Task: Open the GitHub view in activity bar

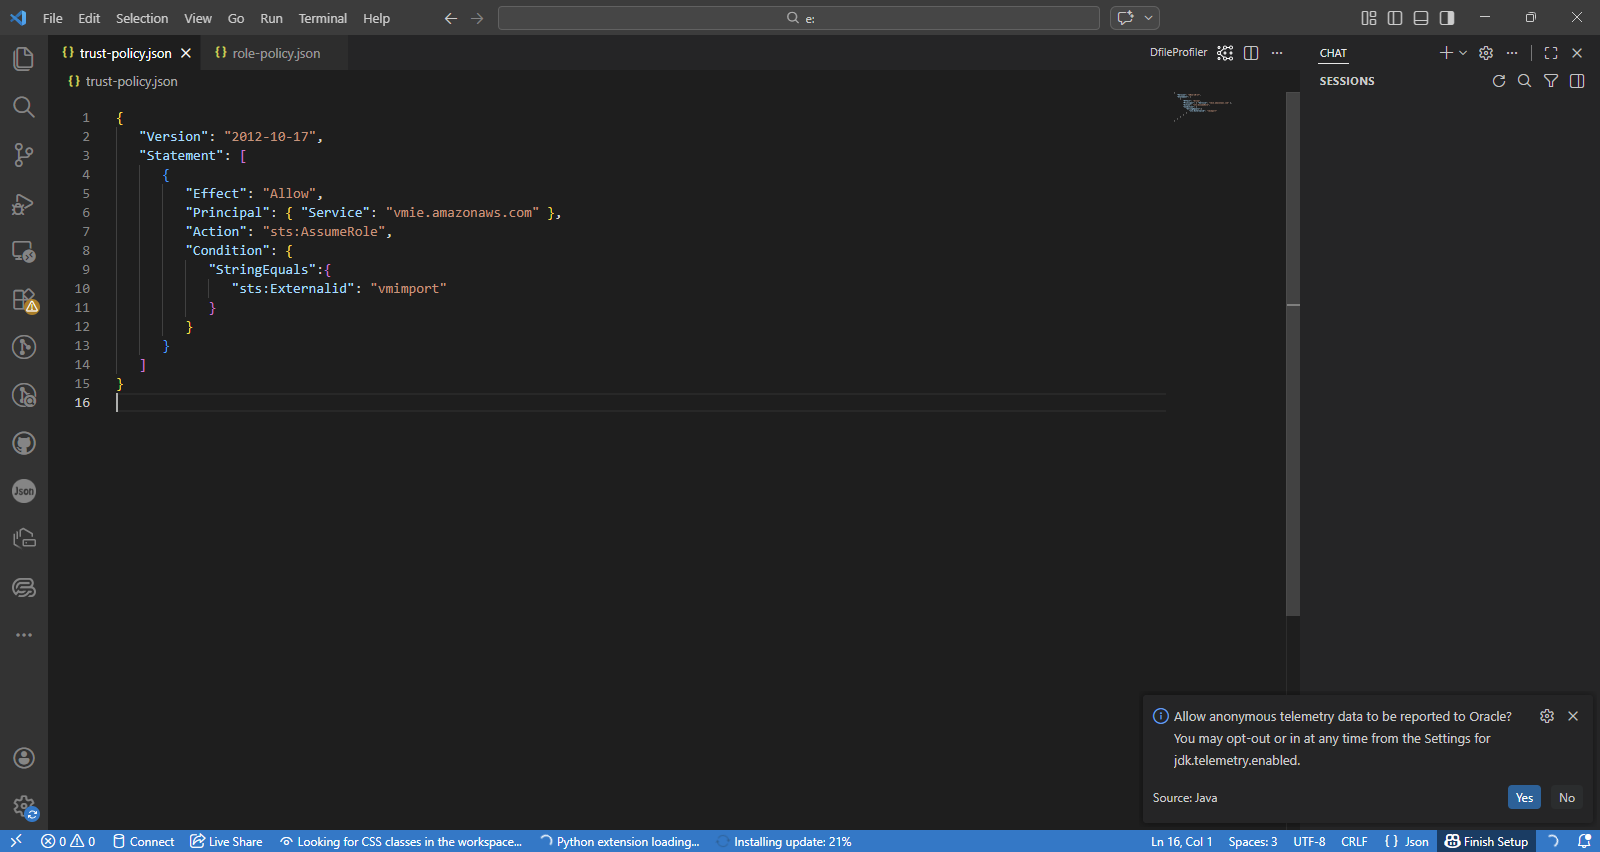Action: pos(24,443)
